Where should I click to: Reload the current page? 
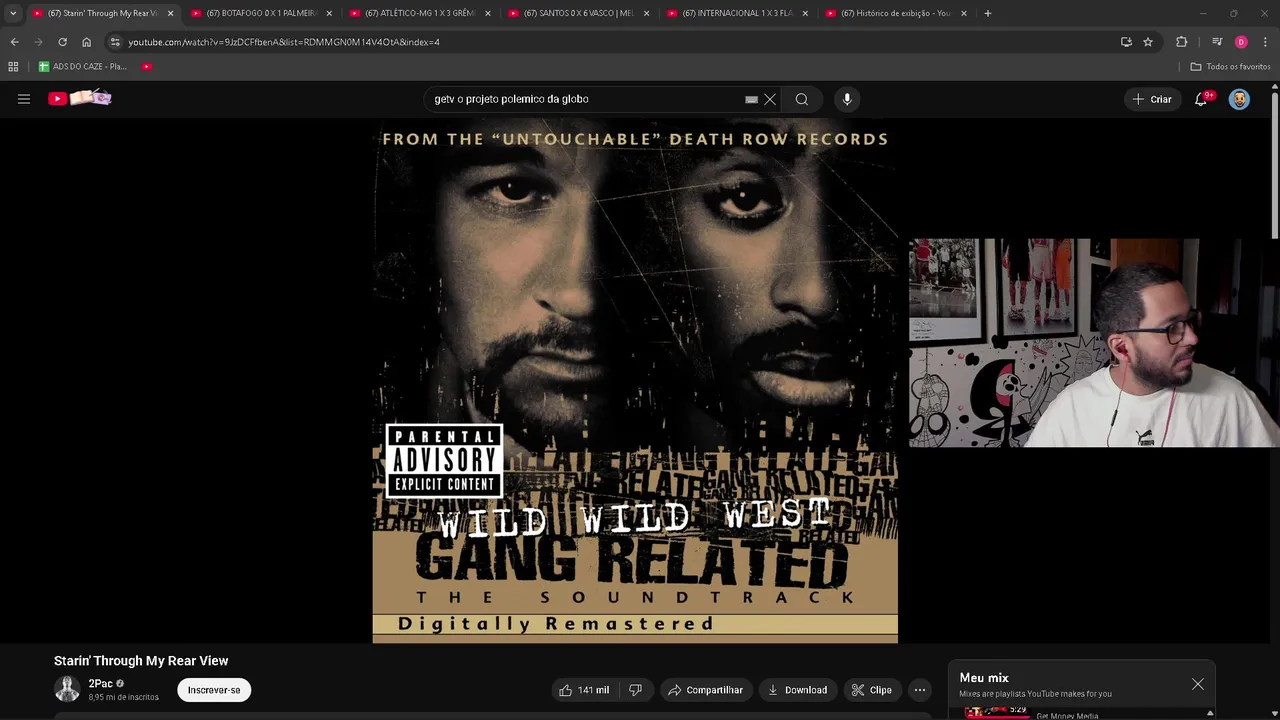pyautogui.click(x=62, y=42)
